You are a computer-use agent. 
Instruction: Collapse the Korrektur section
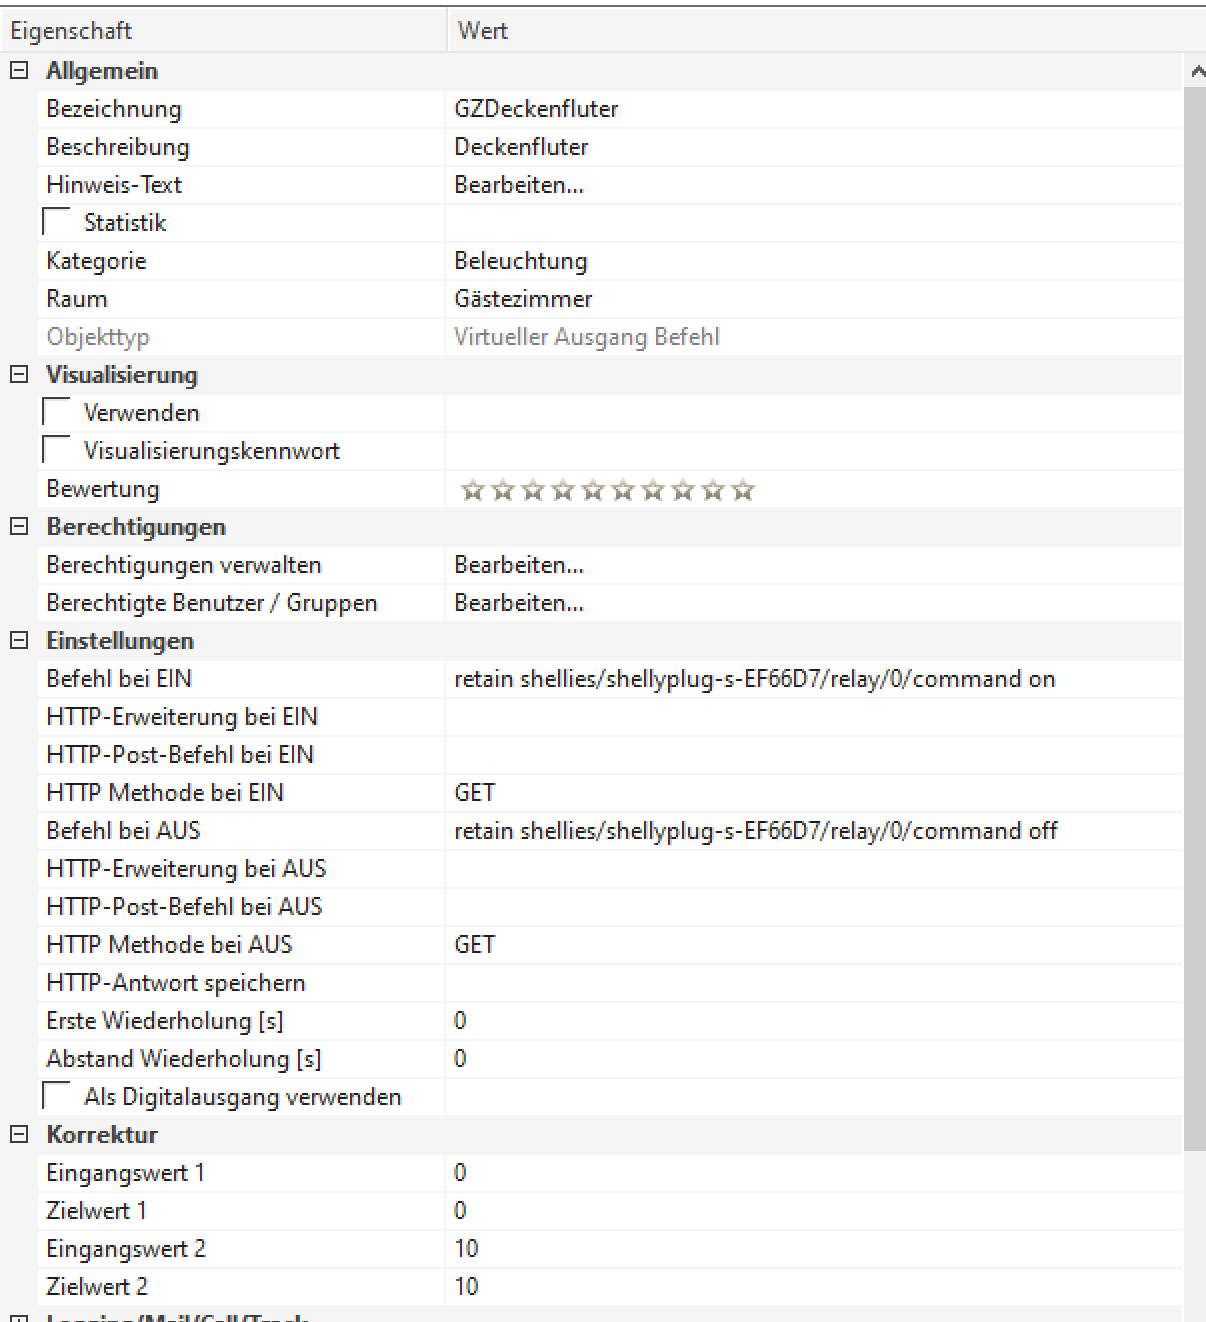19,1135
